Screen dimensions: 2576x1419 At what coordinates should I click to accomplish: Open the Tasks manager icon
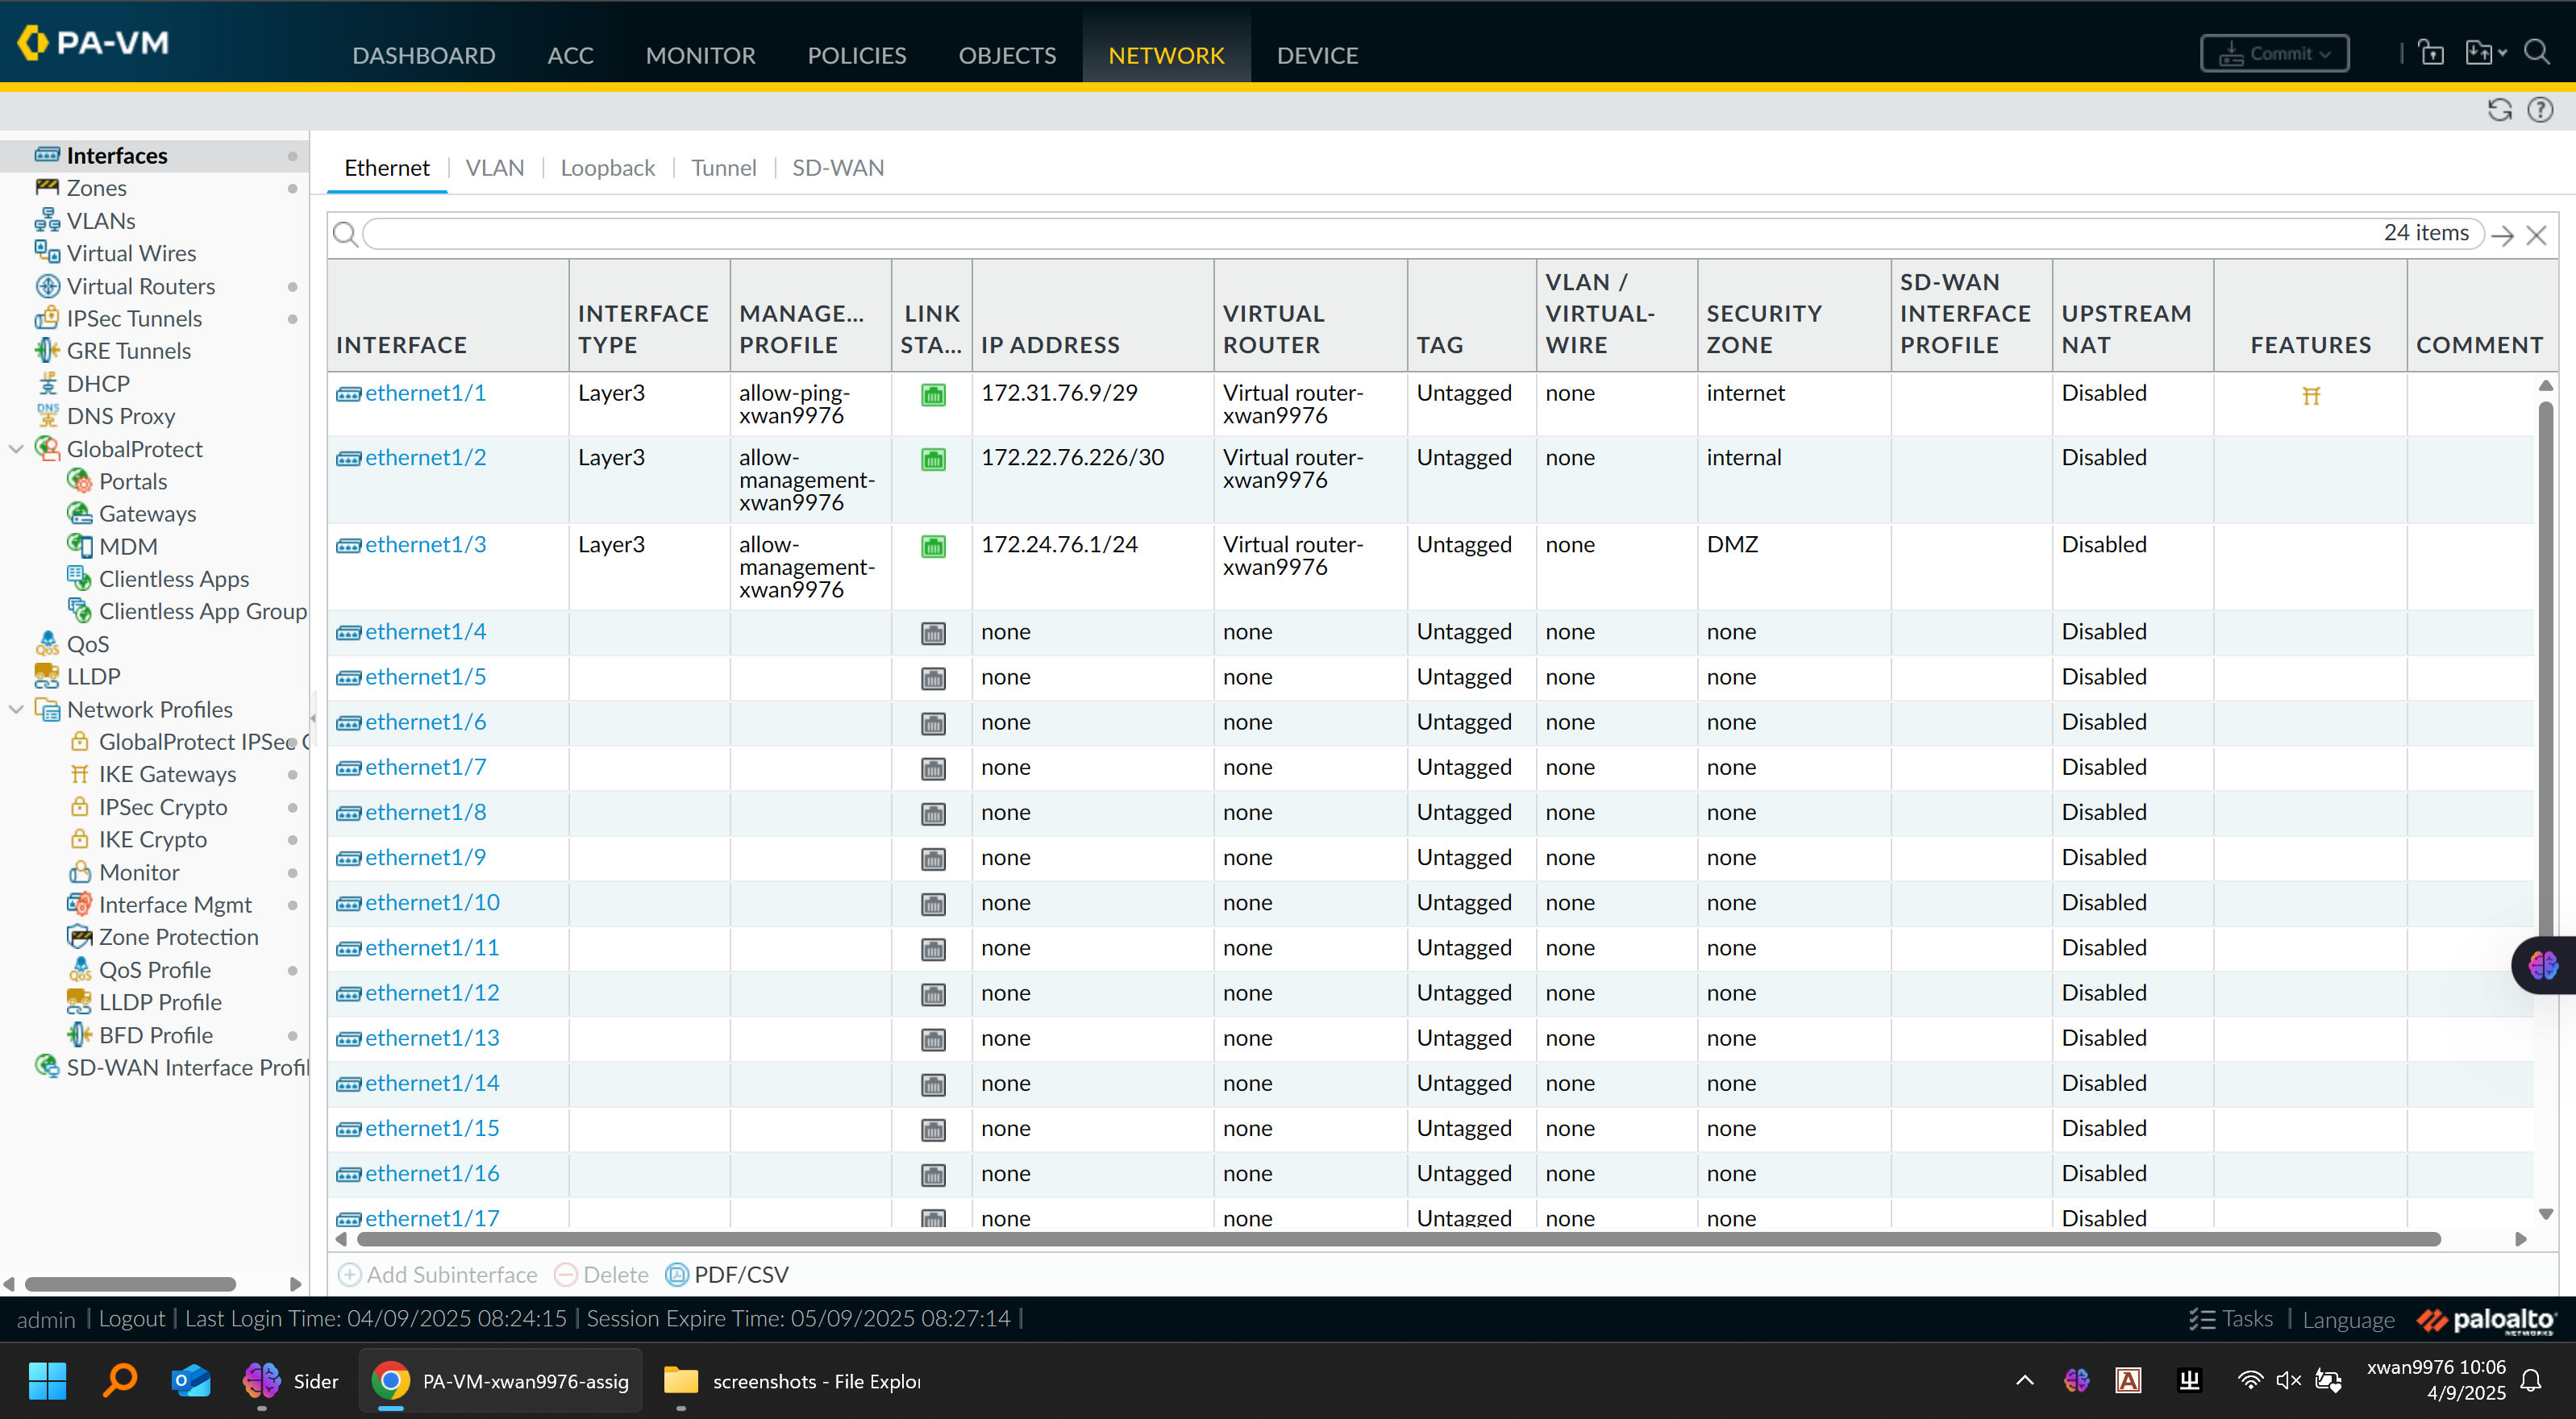pyautogui.click(x=2201, y=1319)
